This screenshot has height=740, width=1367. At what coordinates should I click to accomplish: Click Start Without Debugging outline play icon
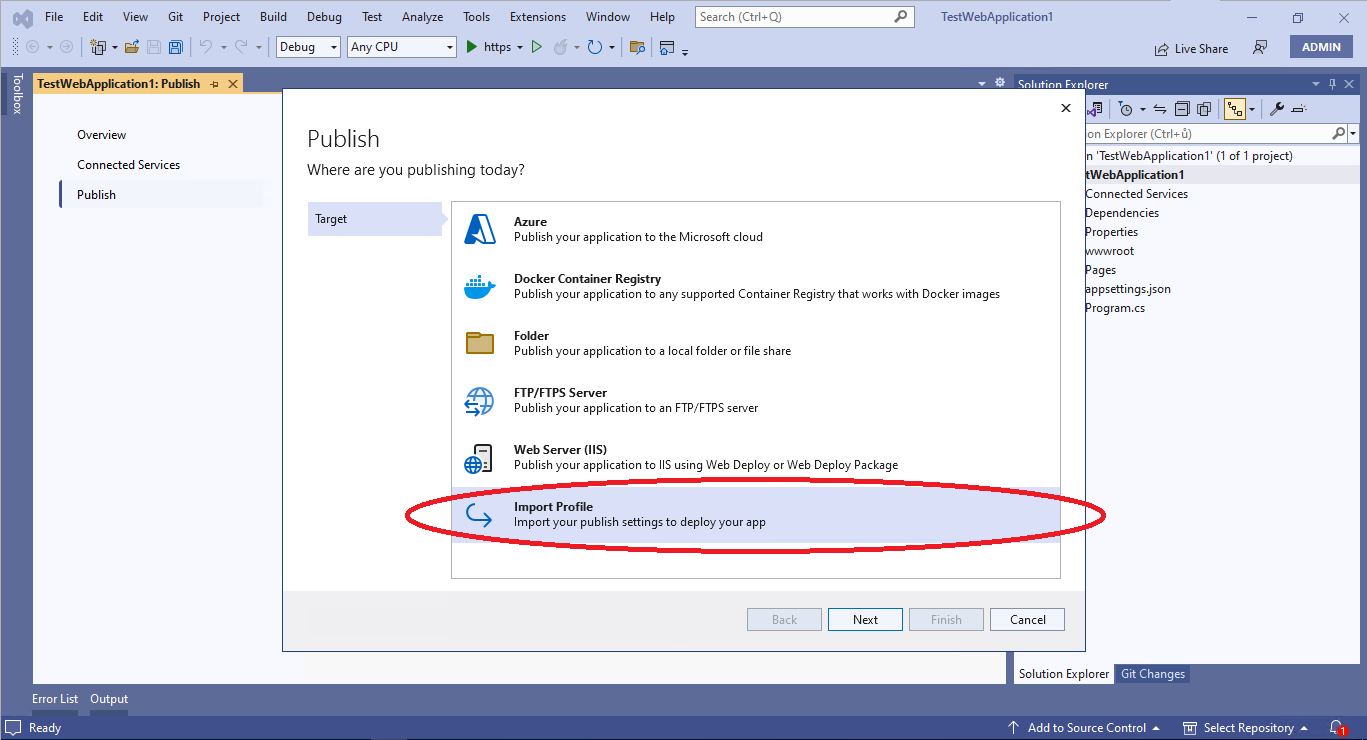(537, 47)
